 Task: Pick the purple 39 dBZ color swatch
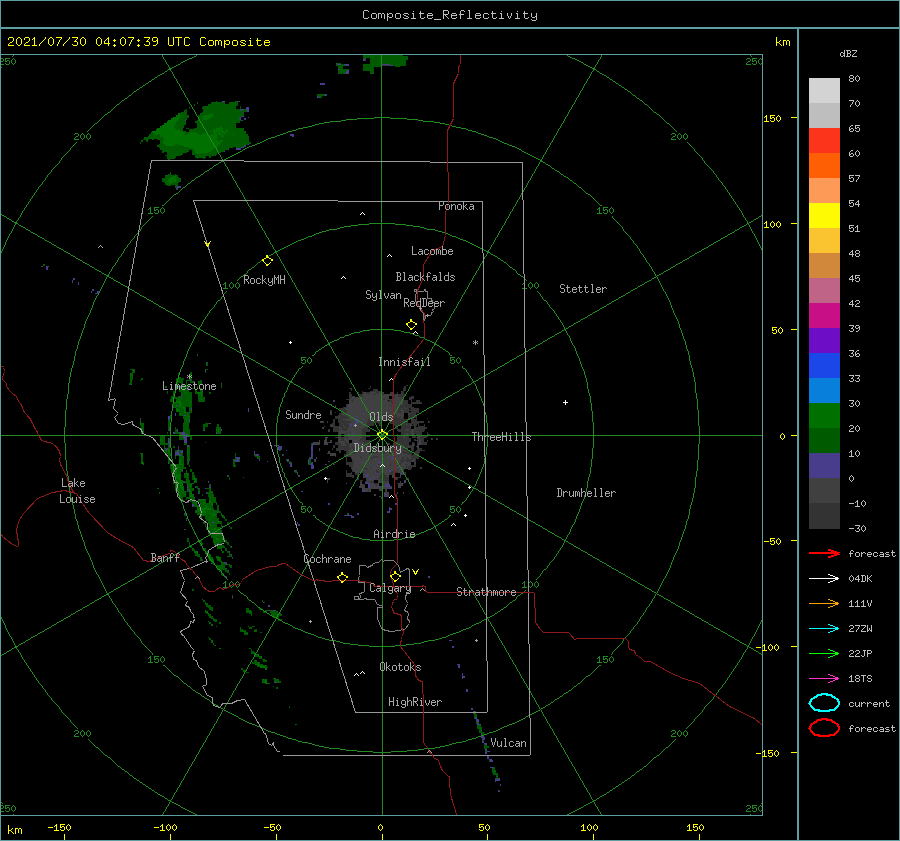click(824, 340)
